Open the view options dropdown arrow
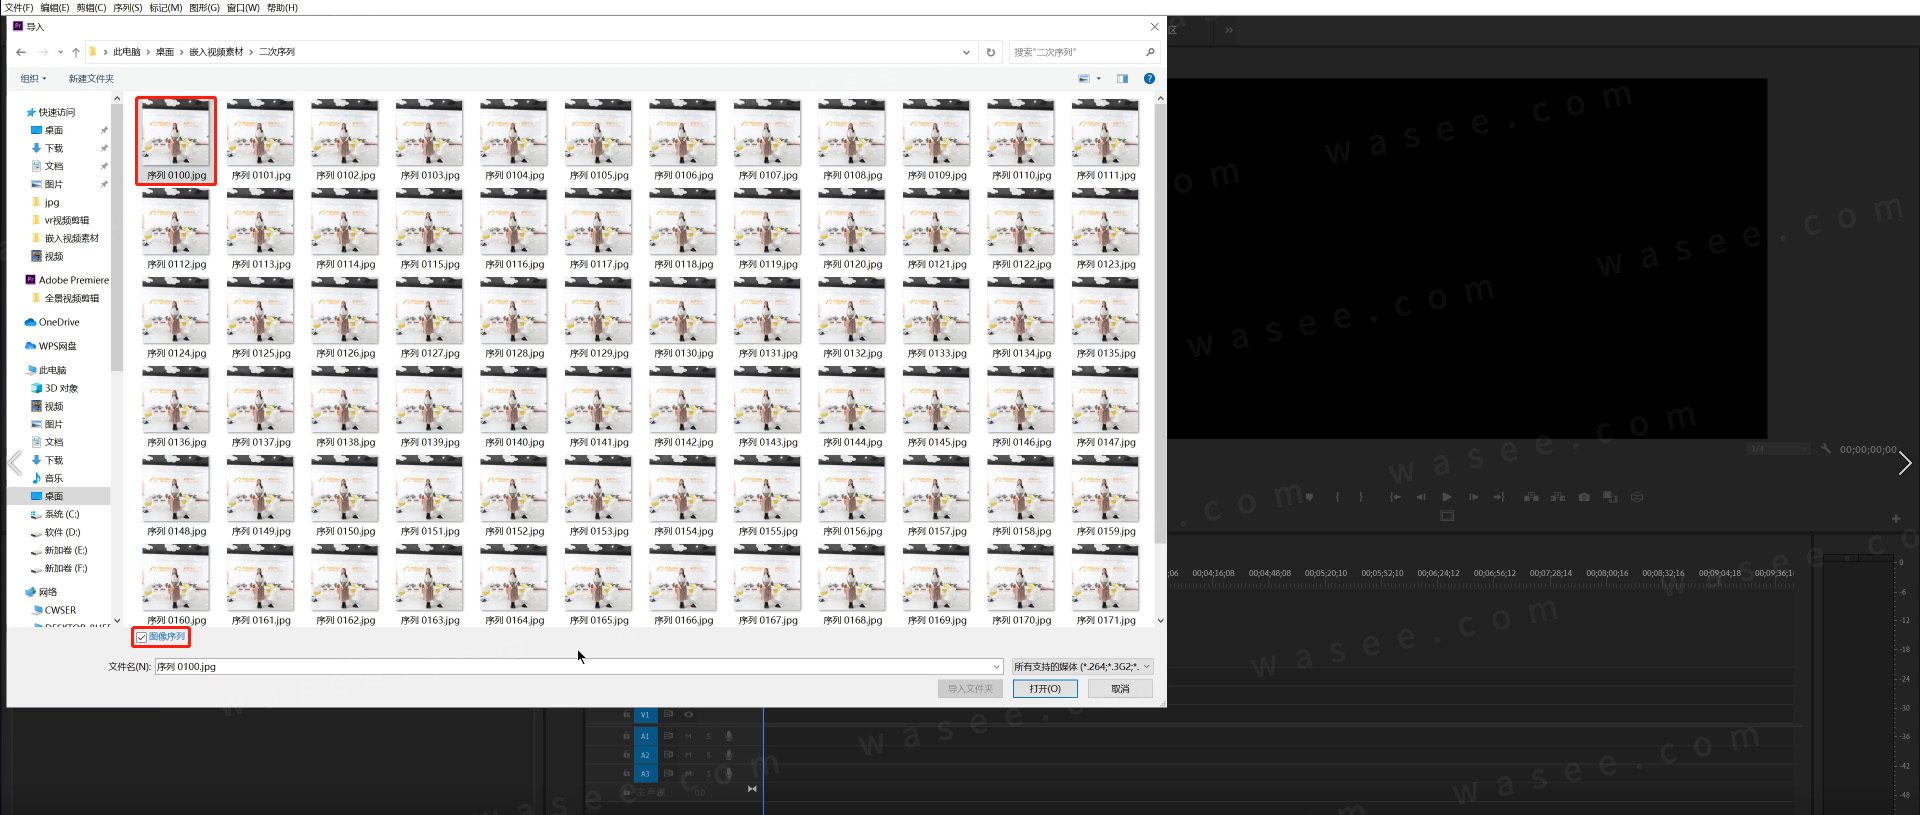The image size is (1920, 815). pos(1099,78)
